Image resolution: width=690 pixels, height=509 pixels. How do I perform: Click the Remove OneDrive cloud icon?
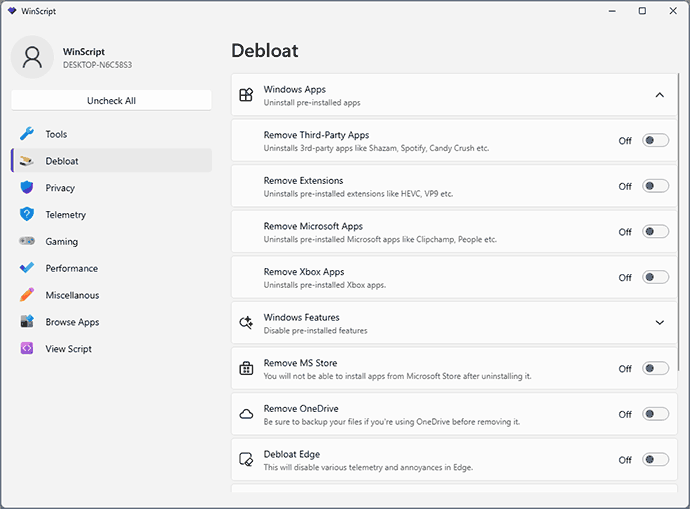point(246,414)
